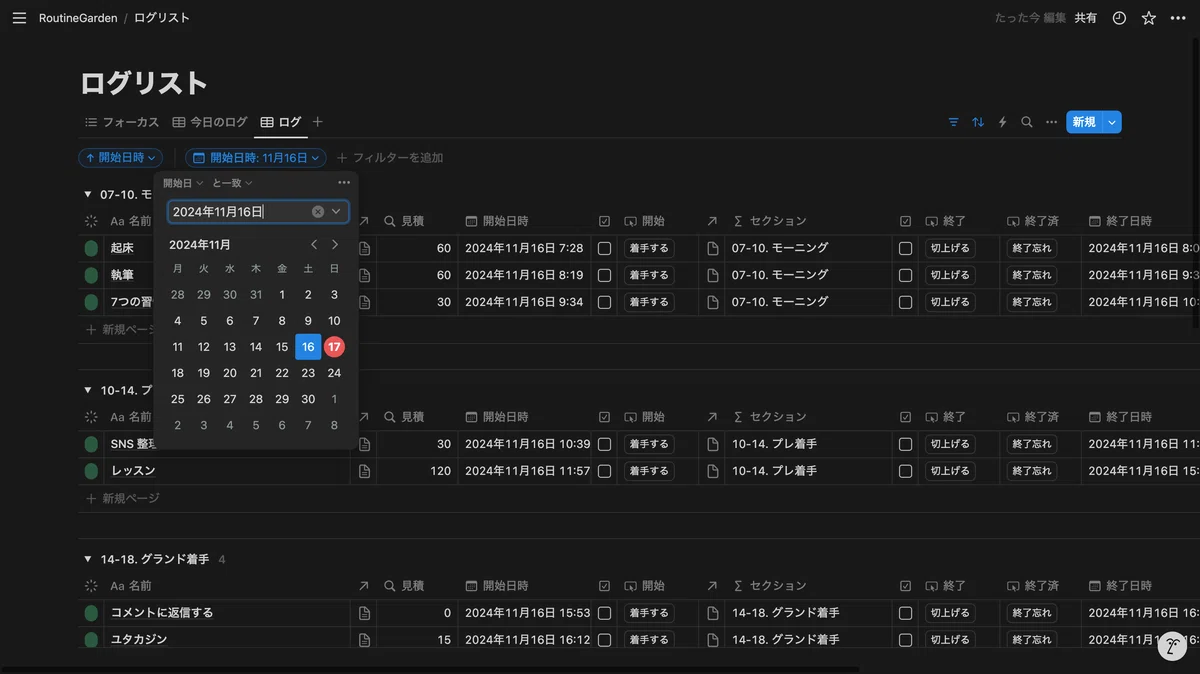Tick the 終了 checkbox for レッスン
This screenshot has height=674, width=1200.
coord(905,471)
